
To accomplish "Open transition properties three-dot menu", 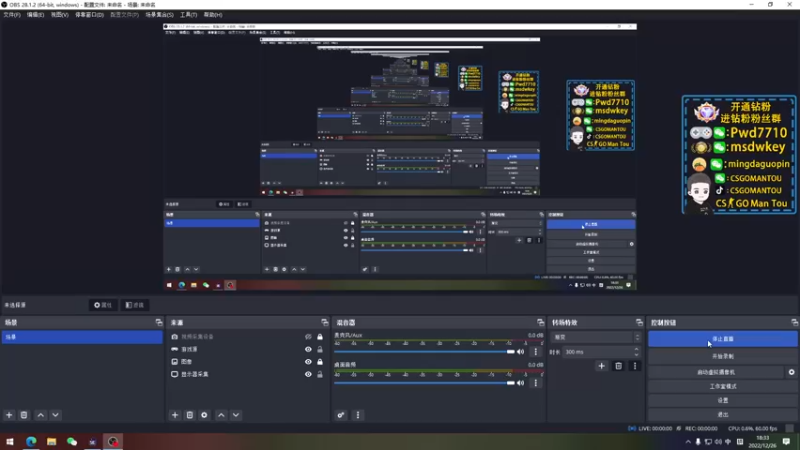I will point(635,366).
